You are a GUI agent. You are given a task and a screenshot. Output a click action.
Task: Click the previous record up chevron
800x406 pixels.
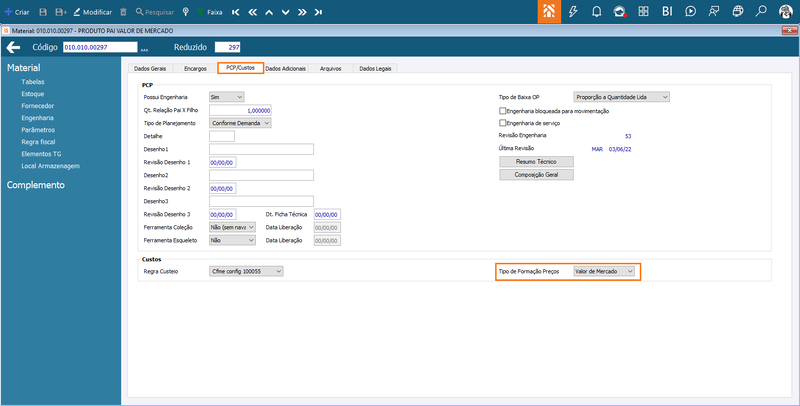click(x=269, y=12)
